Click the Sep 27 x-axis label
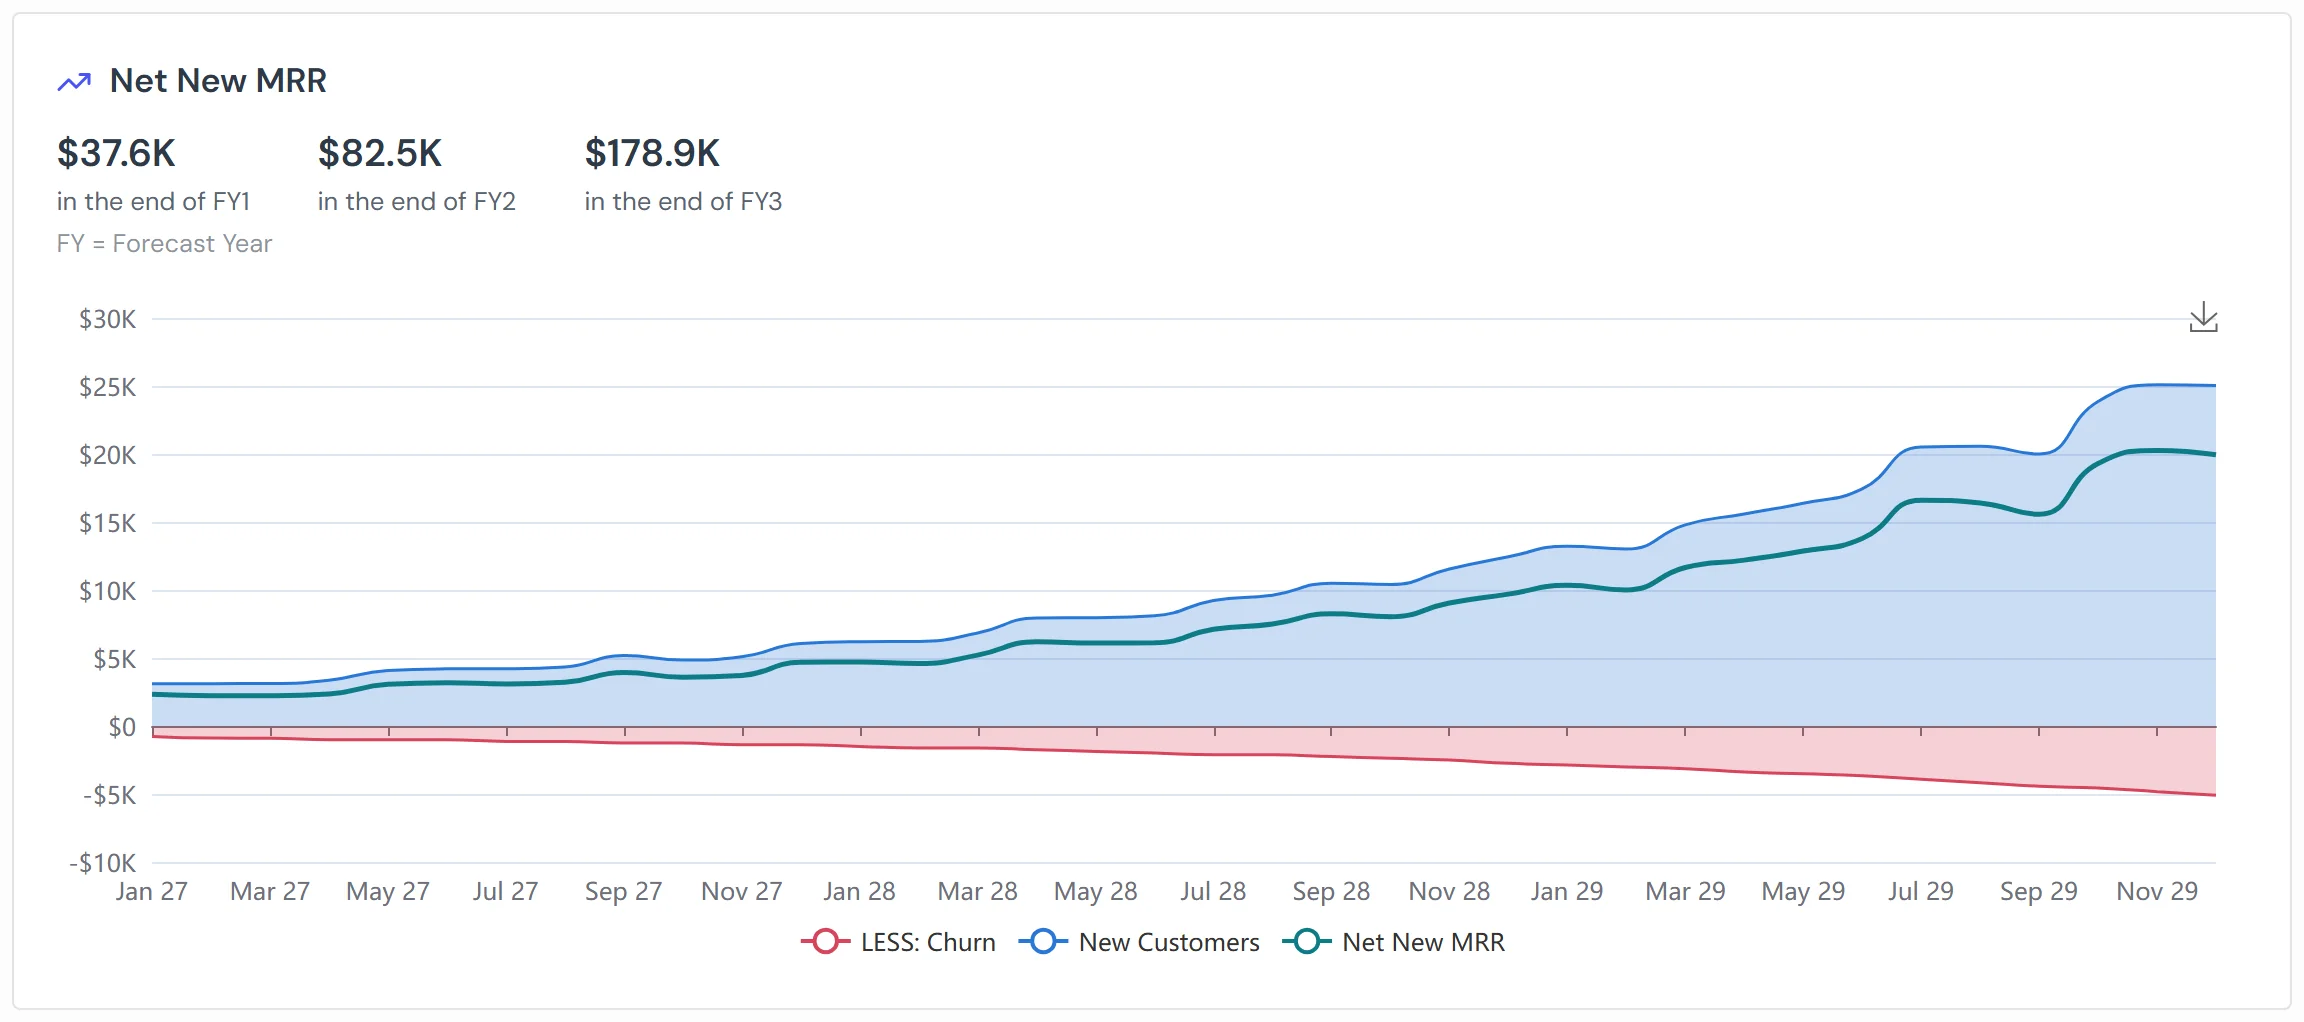The height and width of the screenshot is (1022, 2304). click(x=624, y=891)
